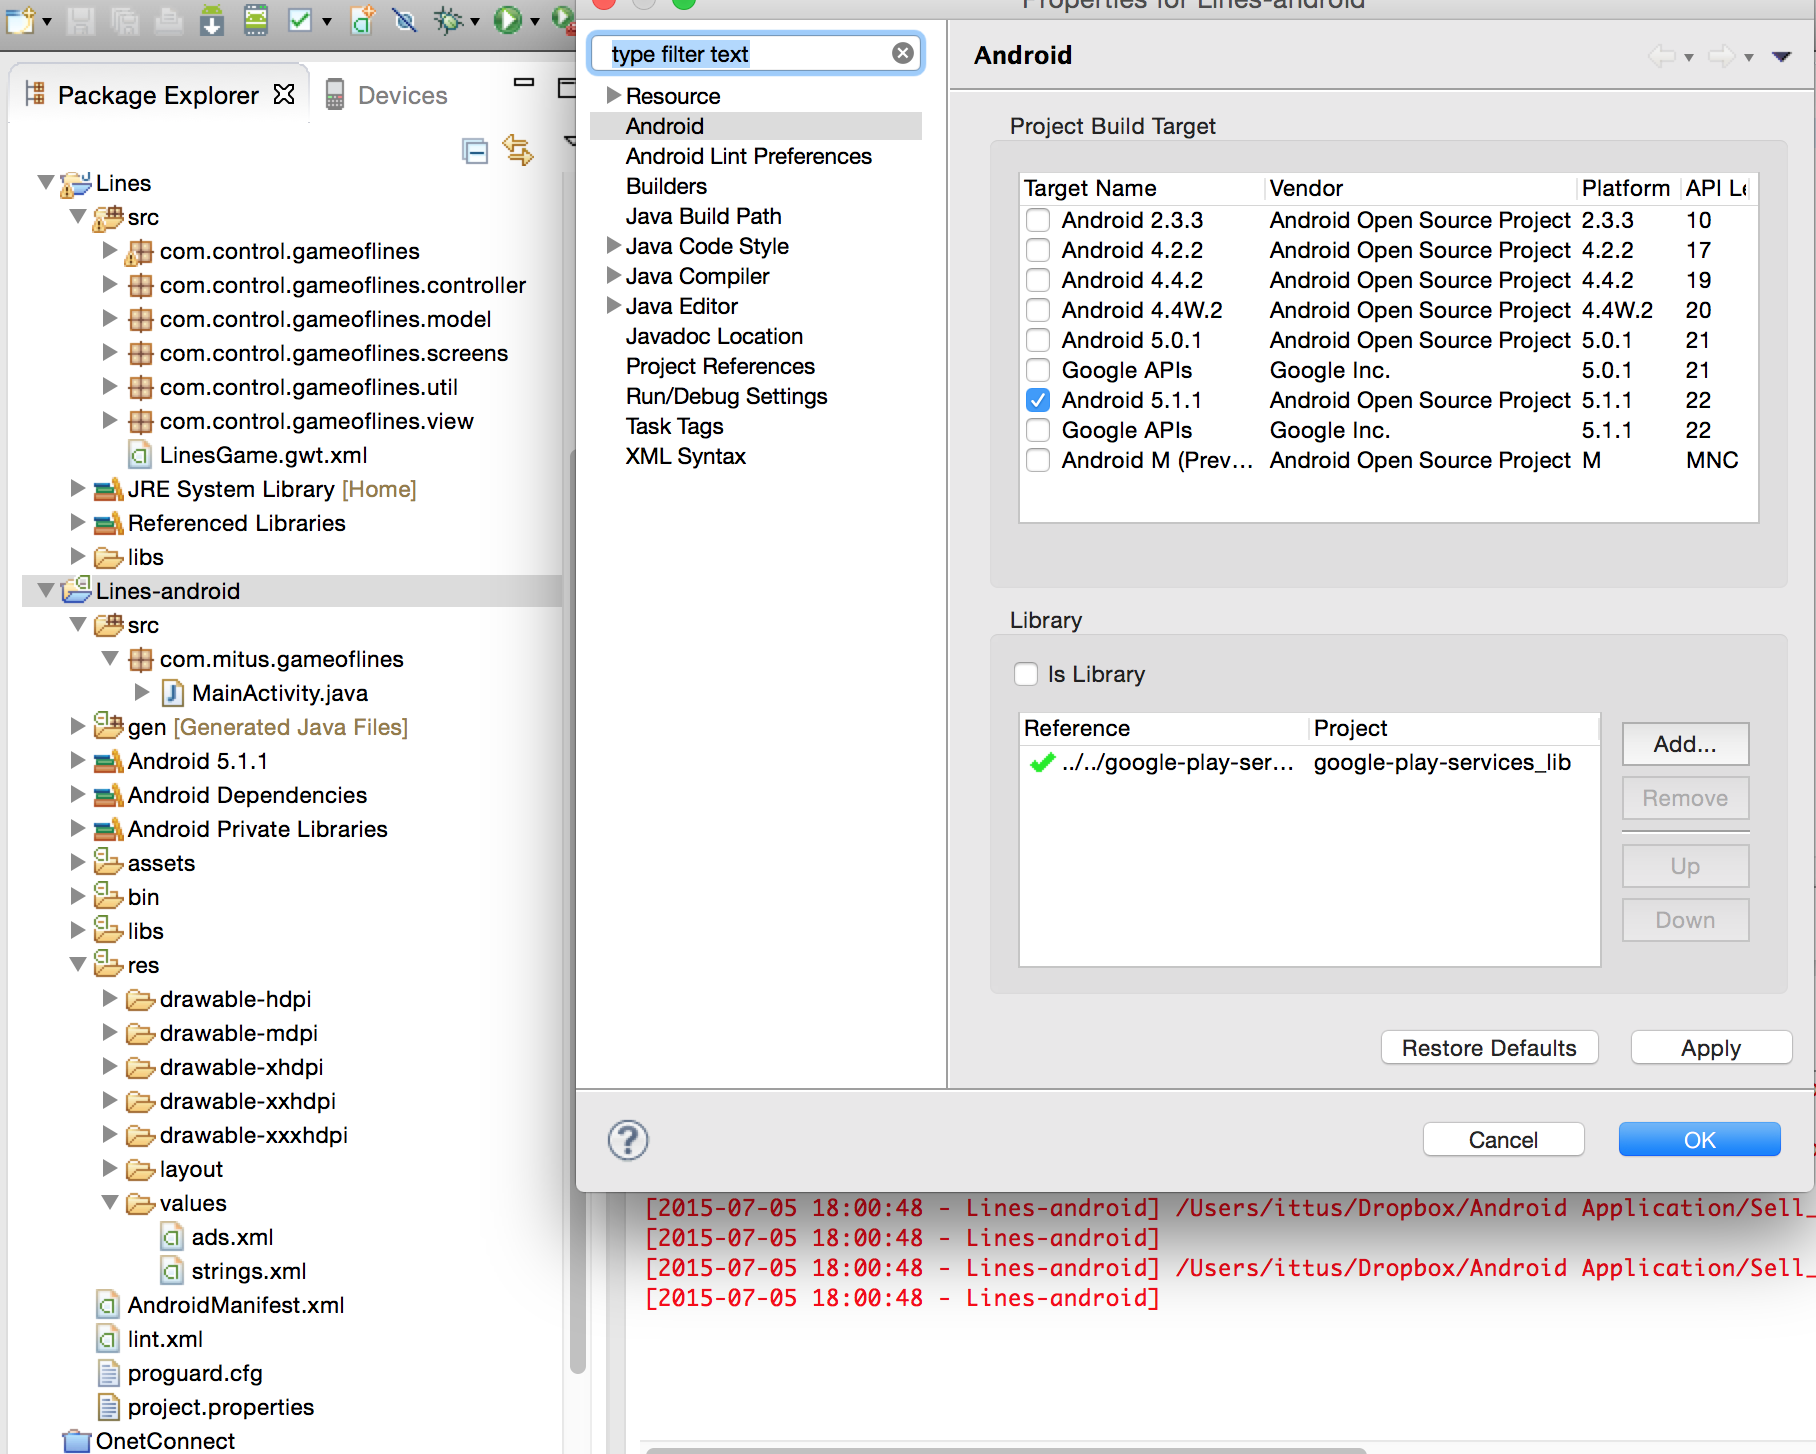Open the Android Virtual Device Manager
The image size is (1816, 1454).
click(256, 20)
